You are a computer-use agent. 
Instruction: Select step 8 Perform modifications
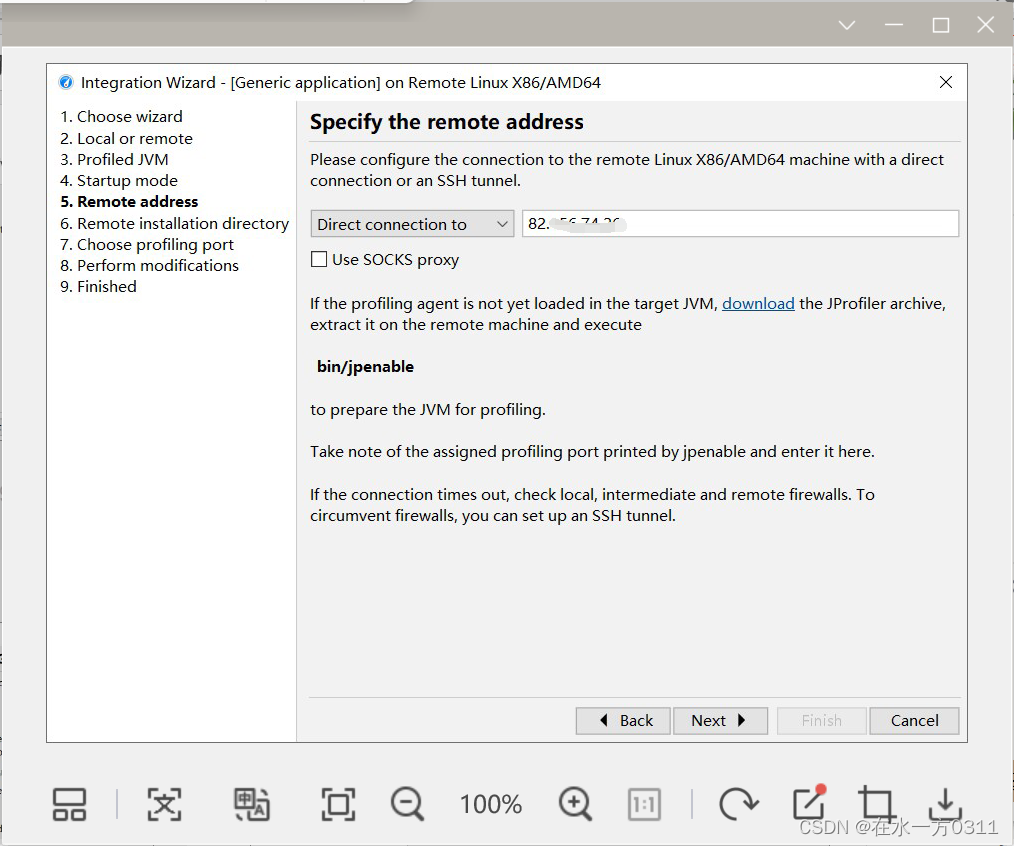coord(149,265)
